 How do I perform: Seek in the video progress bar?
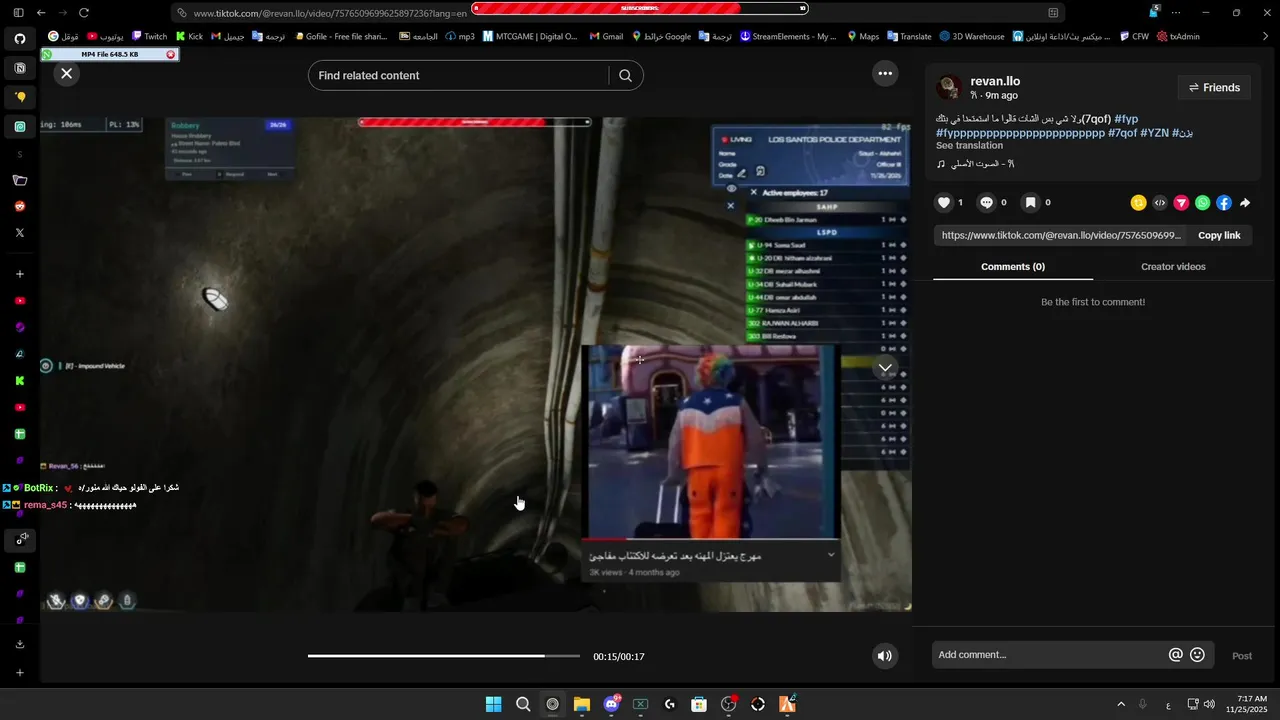click(444, 656)
